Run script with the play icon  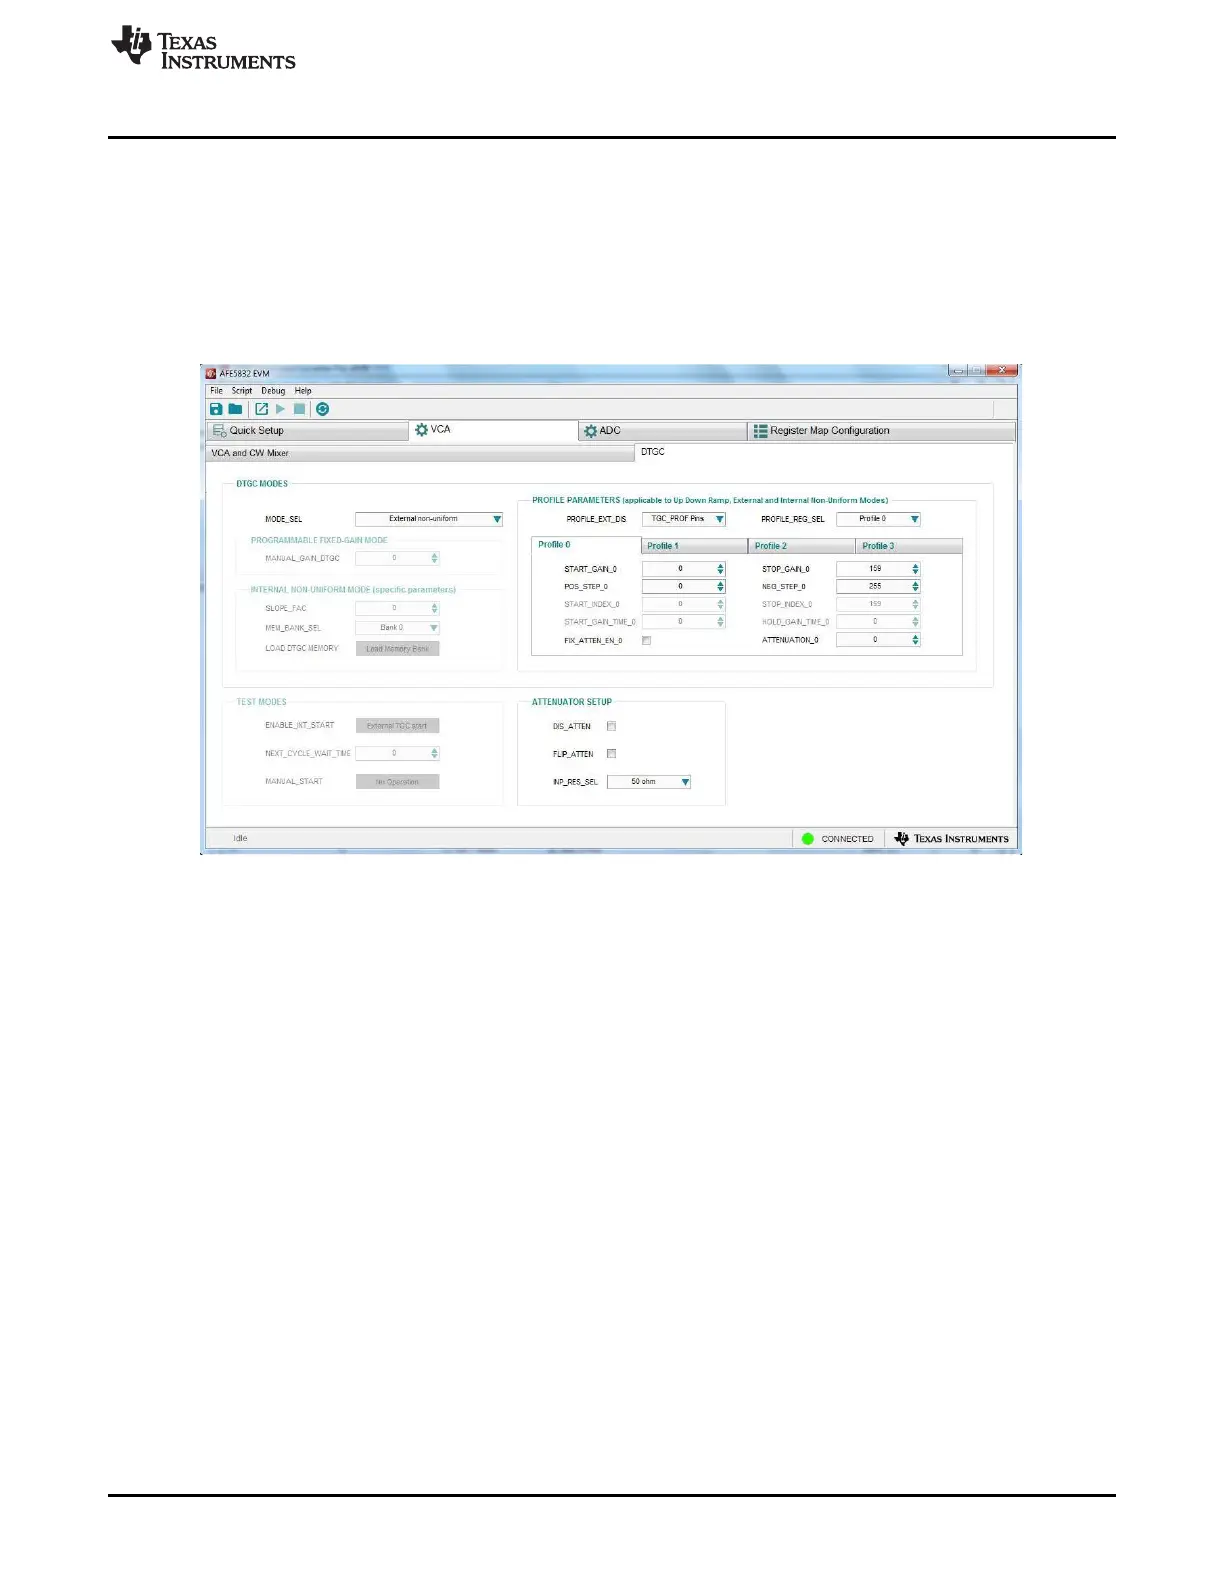point(280,409)
